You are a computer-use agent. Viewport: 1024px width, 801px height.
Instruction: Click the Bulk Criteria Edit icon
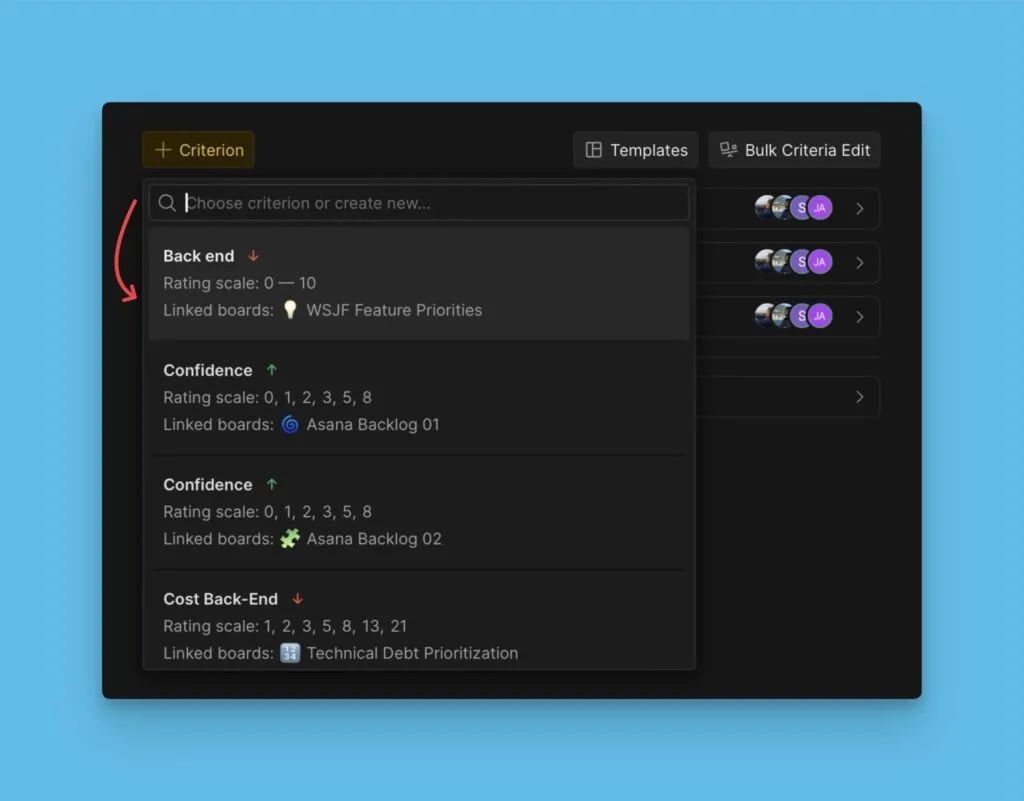(729, 150)
